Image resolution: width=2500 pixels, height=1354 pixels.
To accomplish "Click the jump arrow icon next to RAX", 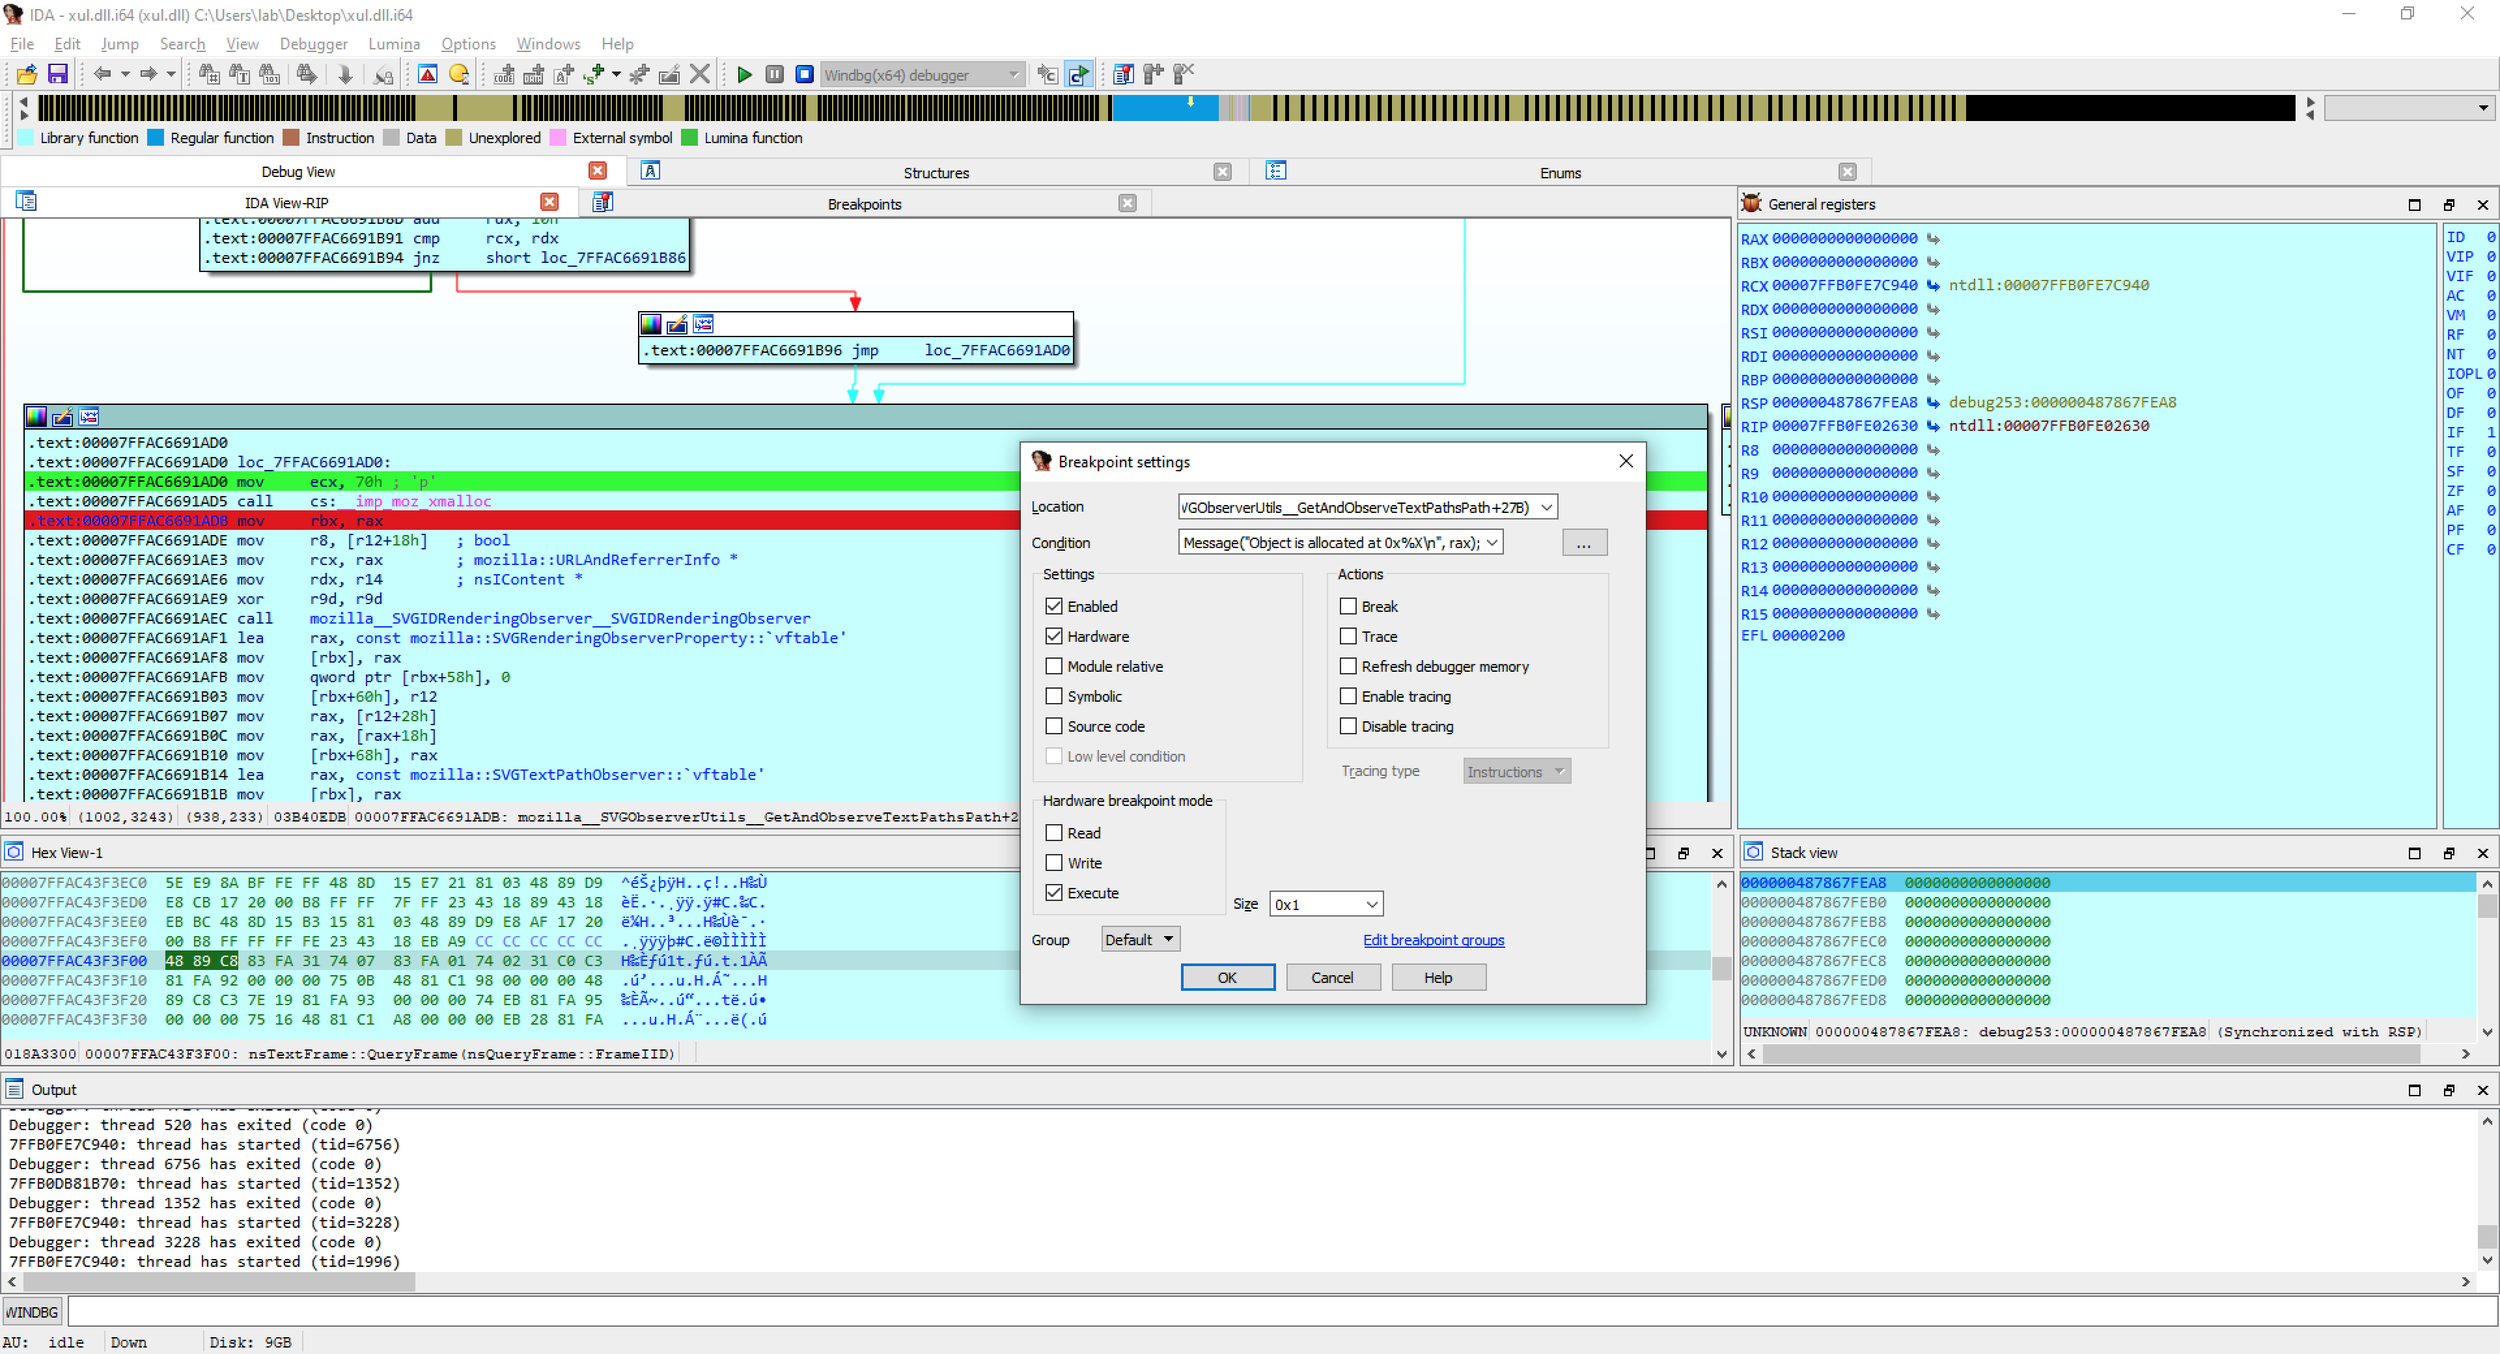I will (1933, 239).
